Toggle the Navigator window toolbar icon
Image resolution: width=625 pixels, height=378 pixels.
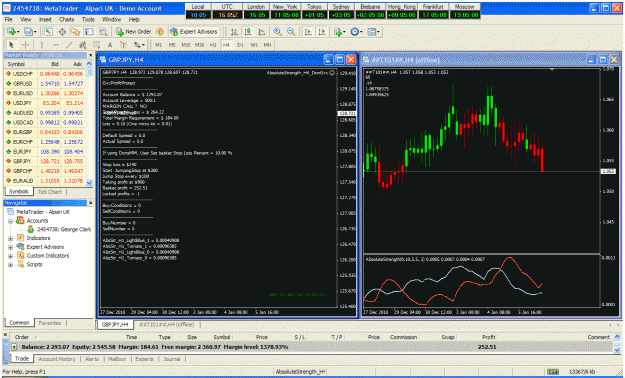(x=75, y=32)
